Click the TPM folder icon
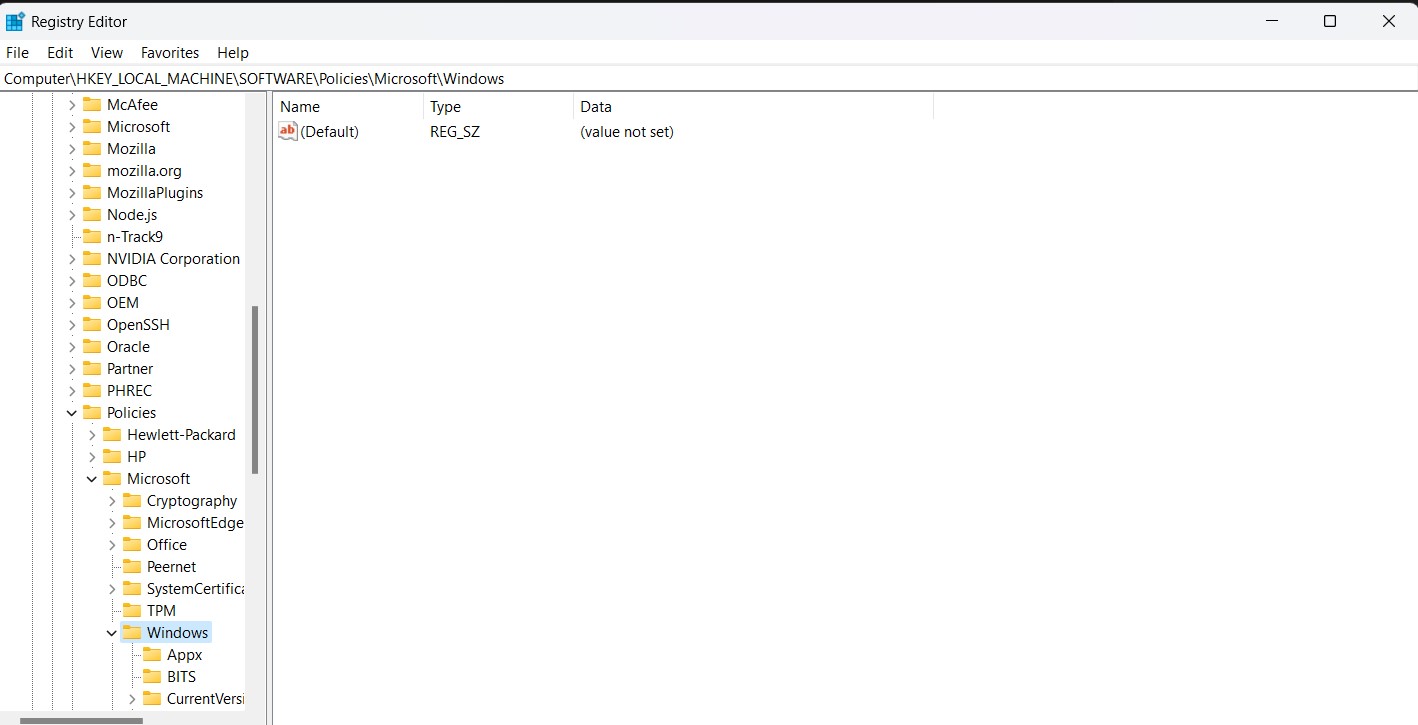Image resolution: width=1418 pixels, height=725 pixels. pyautogui.click(x=133, y=610)
